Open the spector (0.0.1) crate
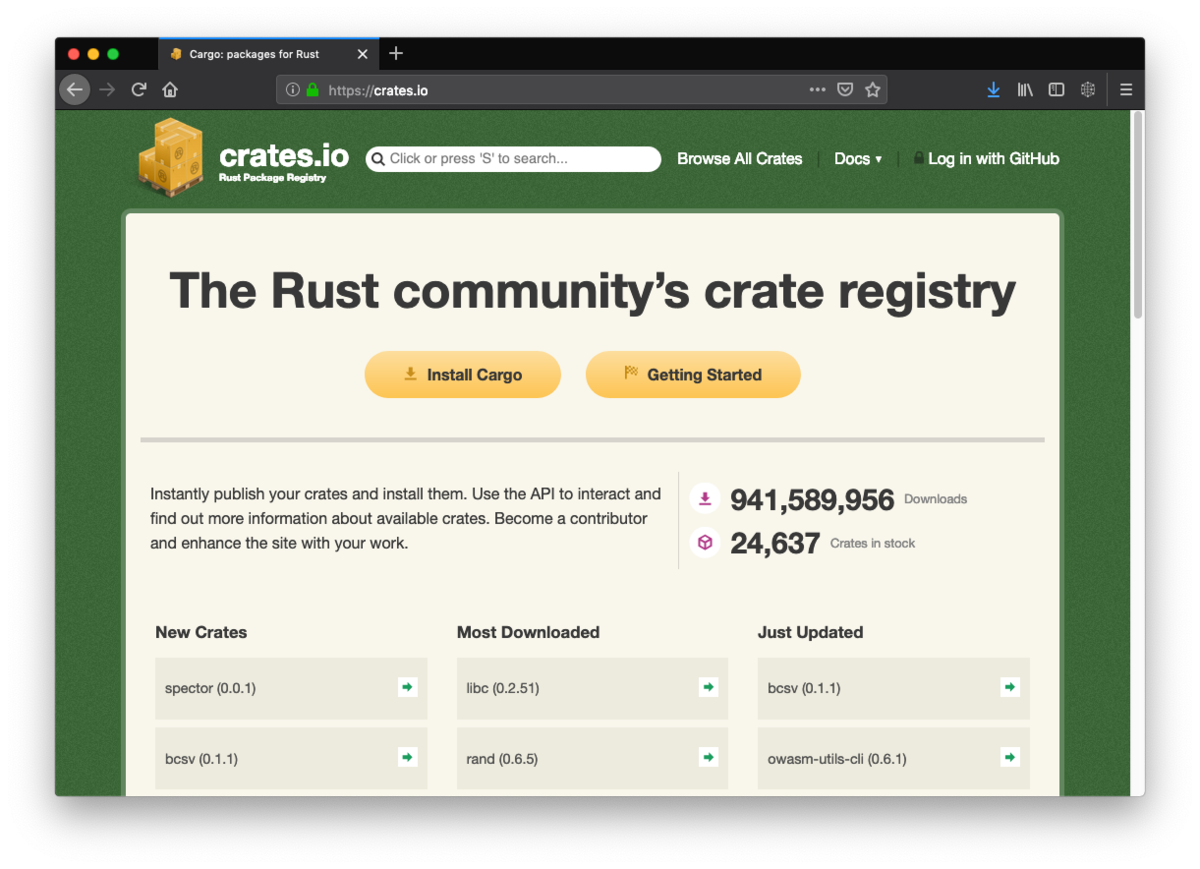Image resolution: width=1200 pixels, height=869 pixels. click(x=291, y=688)
